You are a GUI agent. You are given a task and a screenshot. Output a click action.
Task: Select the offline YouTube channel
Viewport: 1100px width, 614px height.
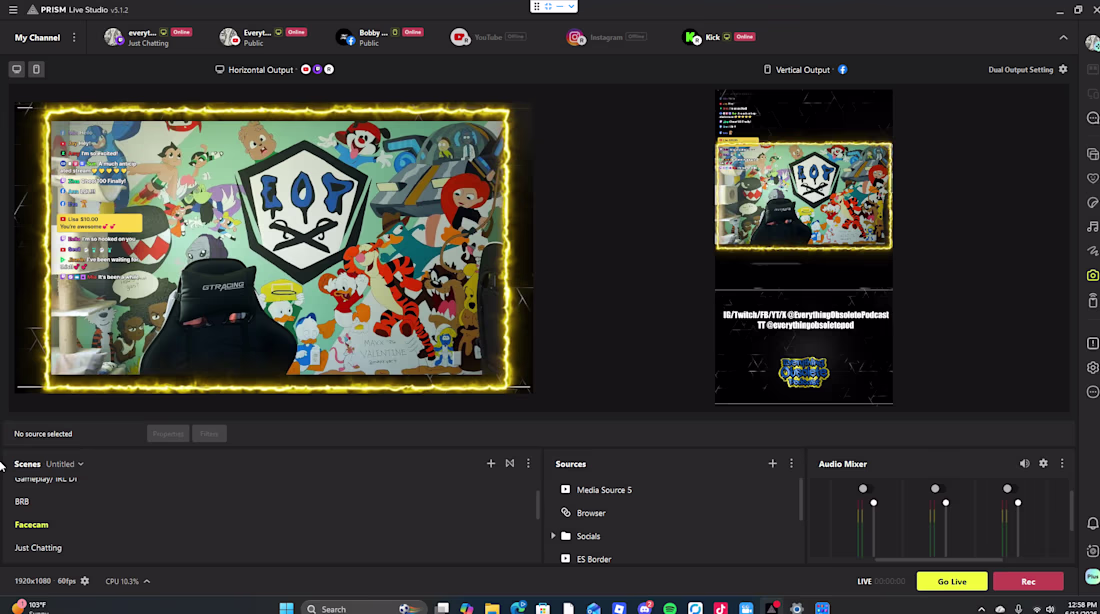tap(488, 37)
